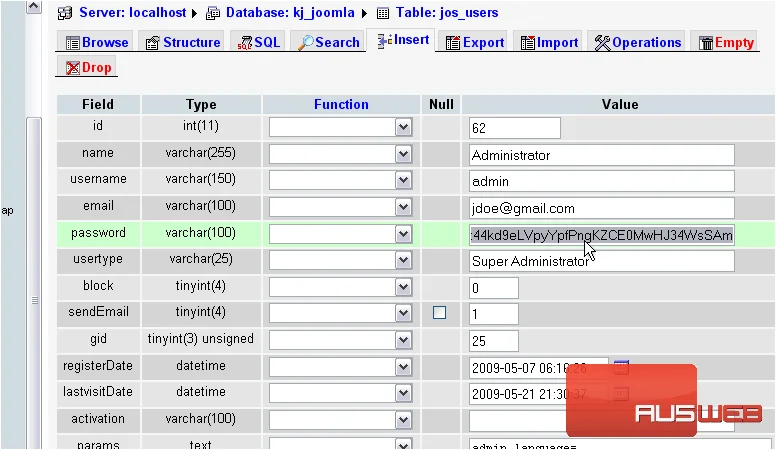Go to the Import tab
This screenshot has width=776, height=450.
549,43
